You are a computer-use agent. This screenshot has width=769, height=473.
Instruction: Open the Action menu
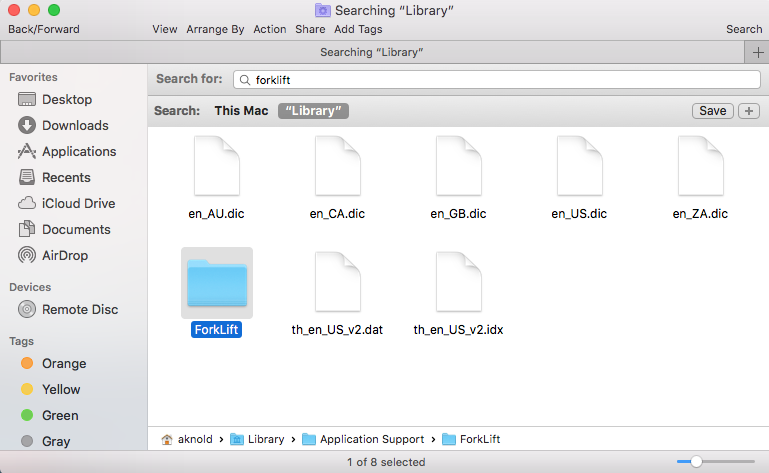click(270, 29)
